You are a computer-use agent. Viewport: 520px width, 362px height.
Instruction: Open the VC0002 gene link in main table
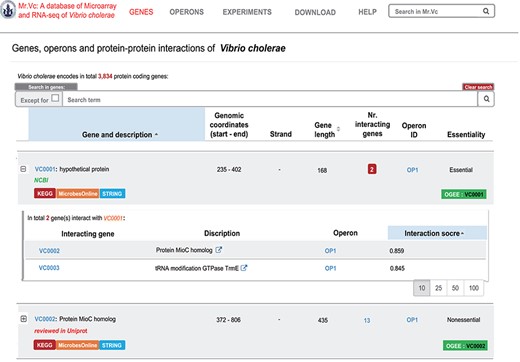pos(44,319)
